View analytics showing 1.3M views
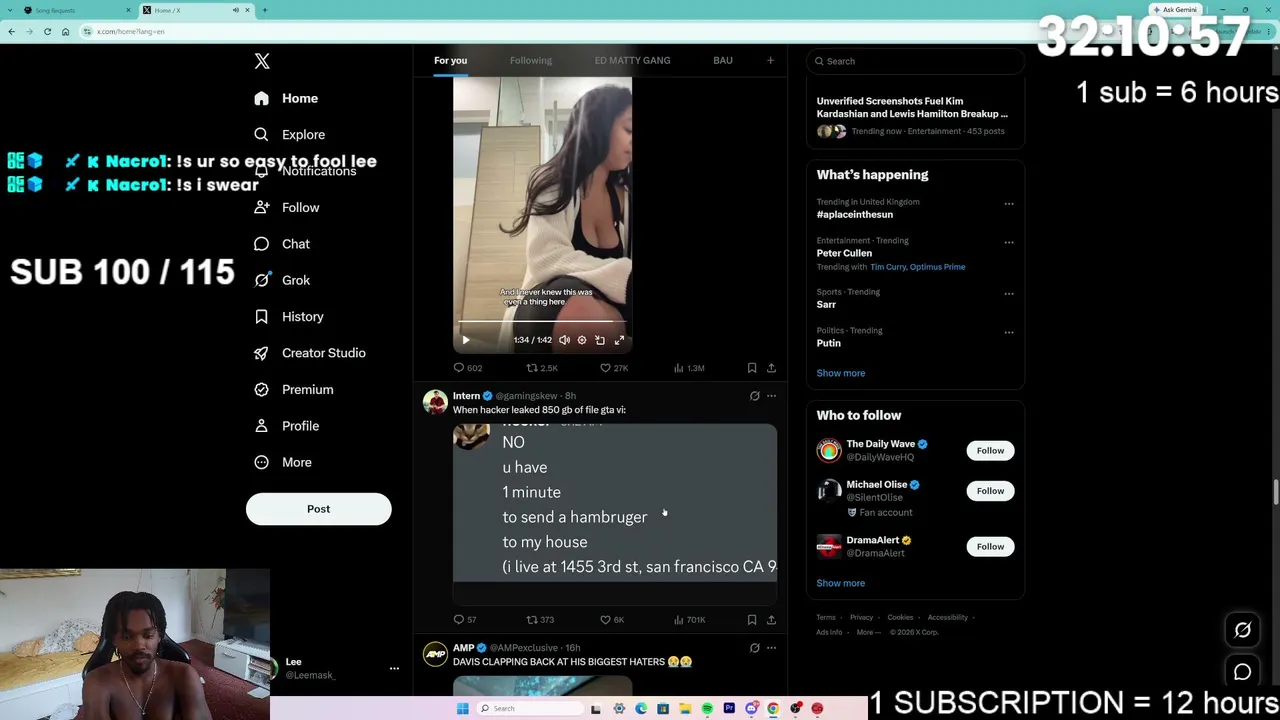Viewport: 1280px width, 720px height. click(689, 368)
